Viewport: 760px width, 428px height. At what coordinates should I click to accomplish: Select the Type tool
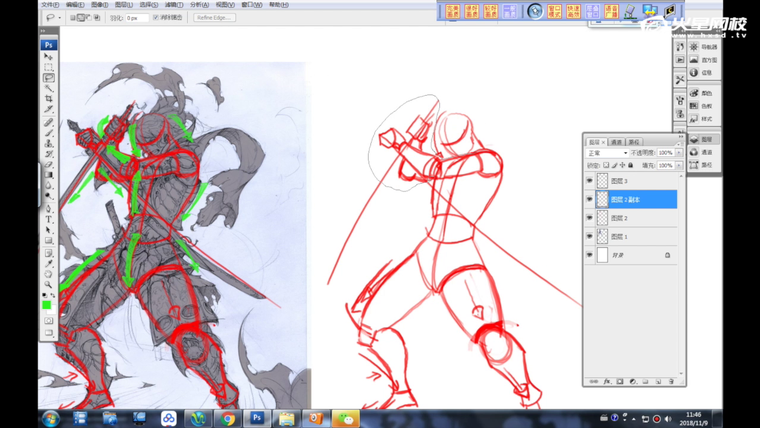click(x=48, y=219)
